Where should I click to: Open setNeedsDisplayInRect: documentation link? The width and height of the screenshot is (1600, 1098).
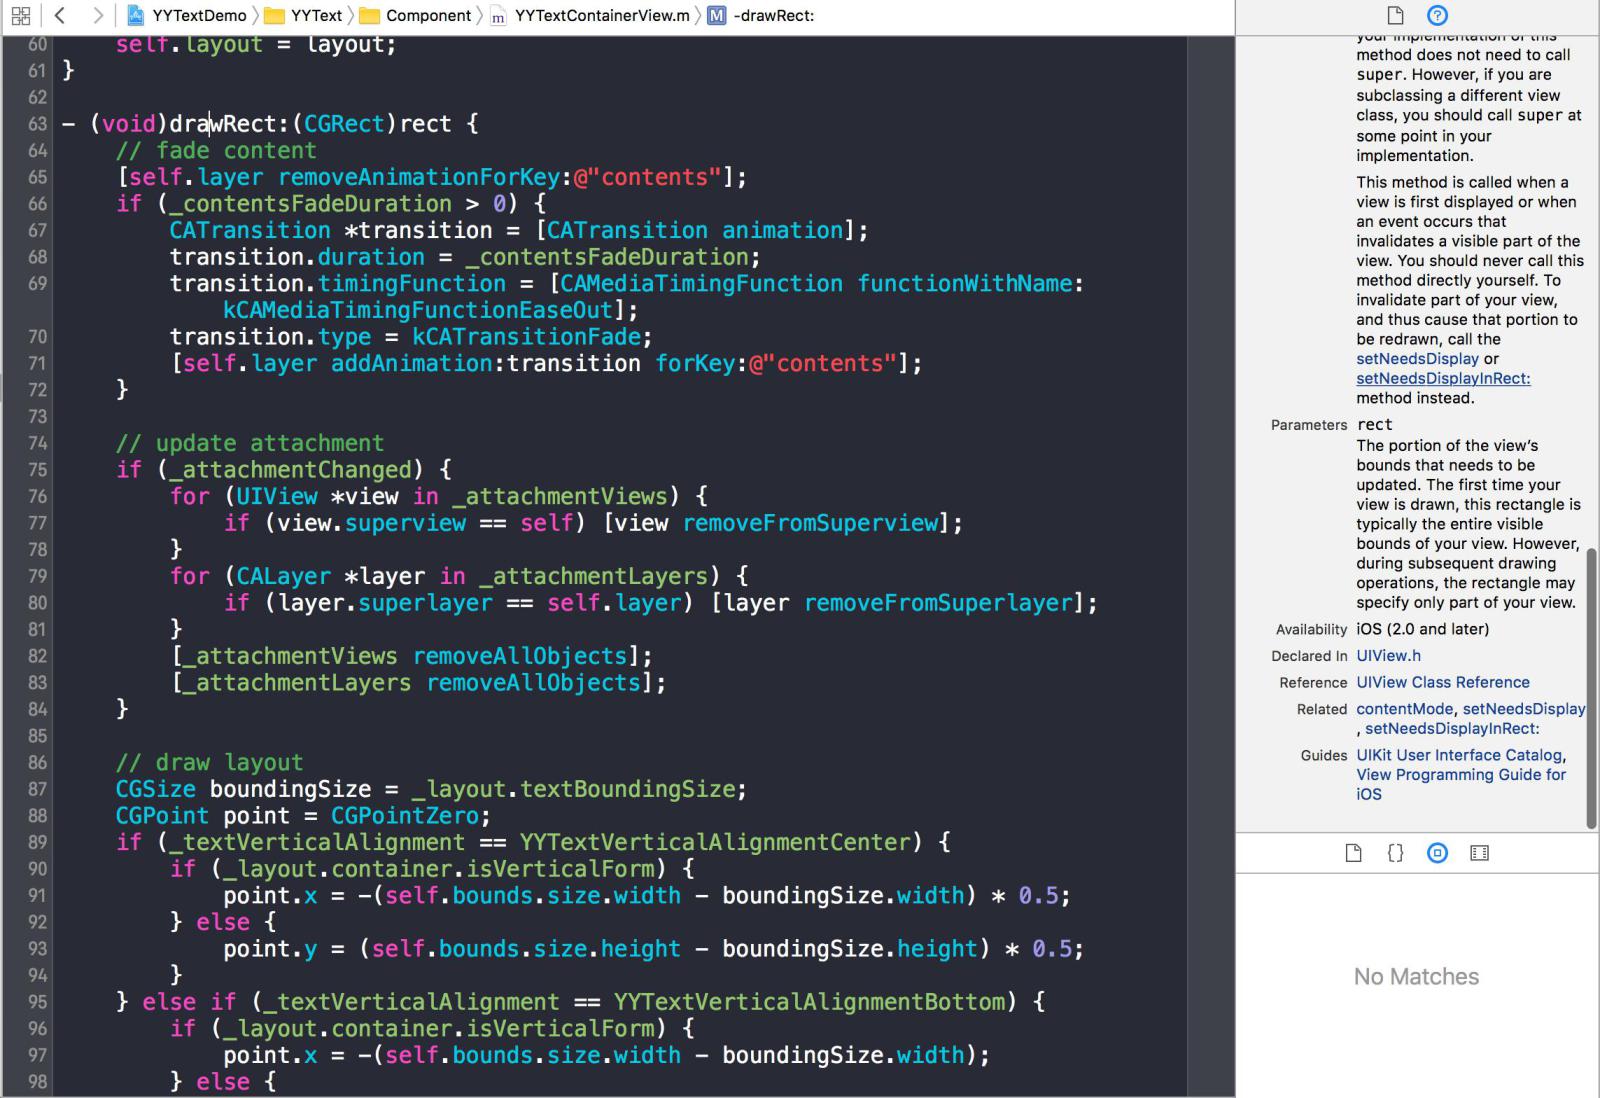coord(1443,378)
